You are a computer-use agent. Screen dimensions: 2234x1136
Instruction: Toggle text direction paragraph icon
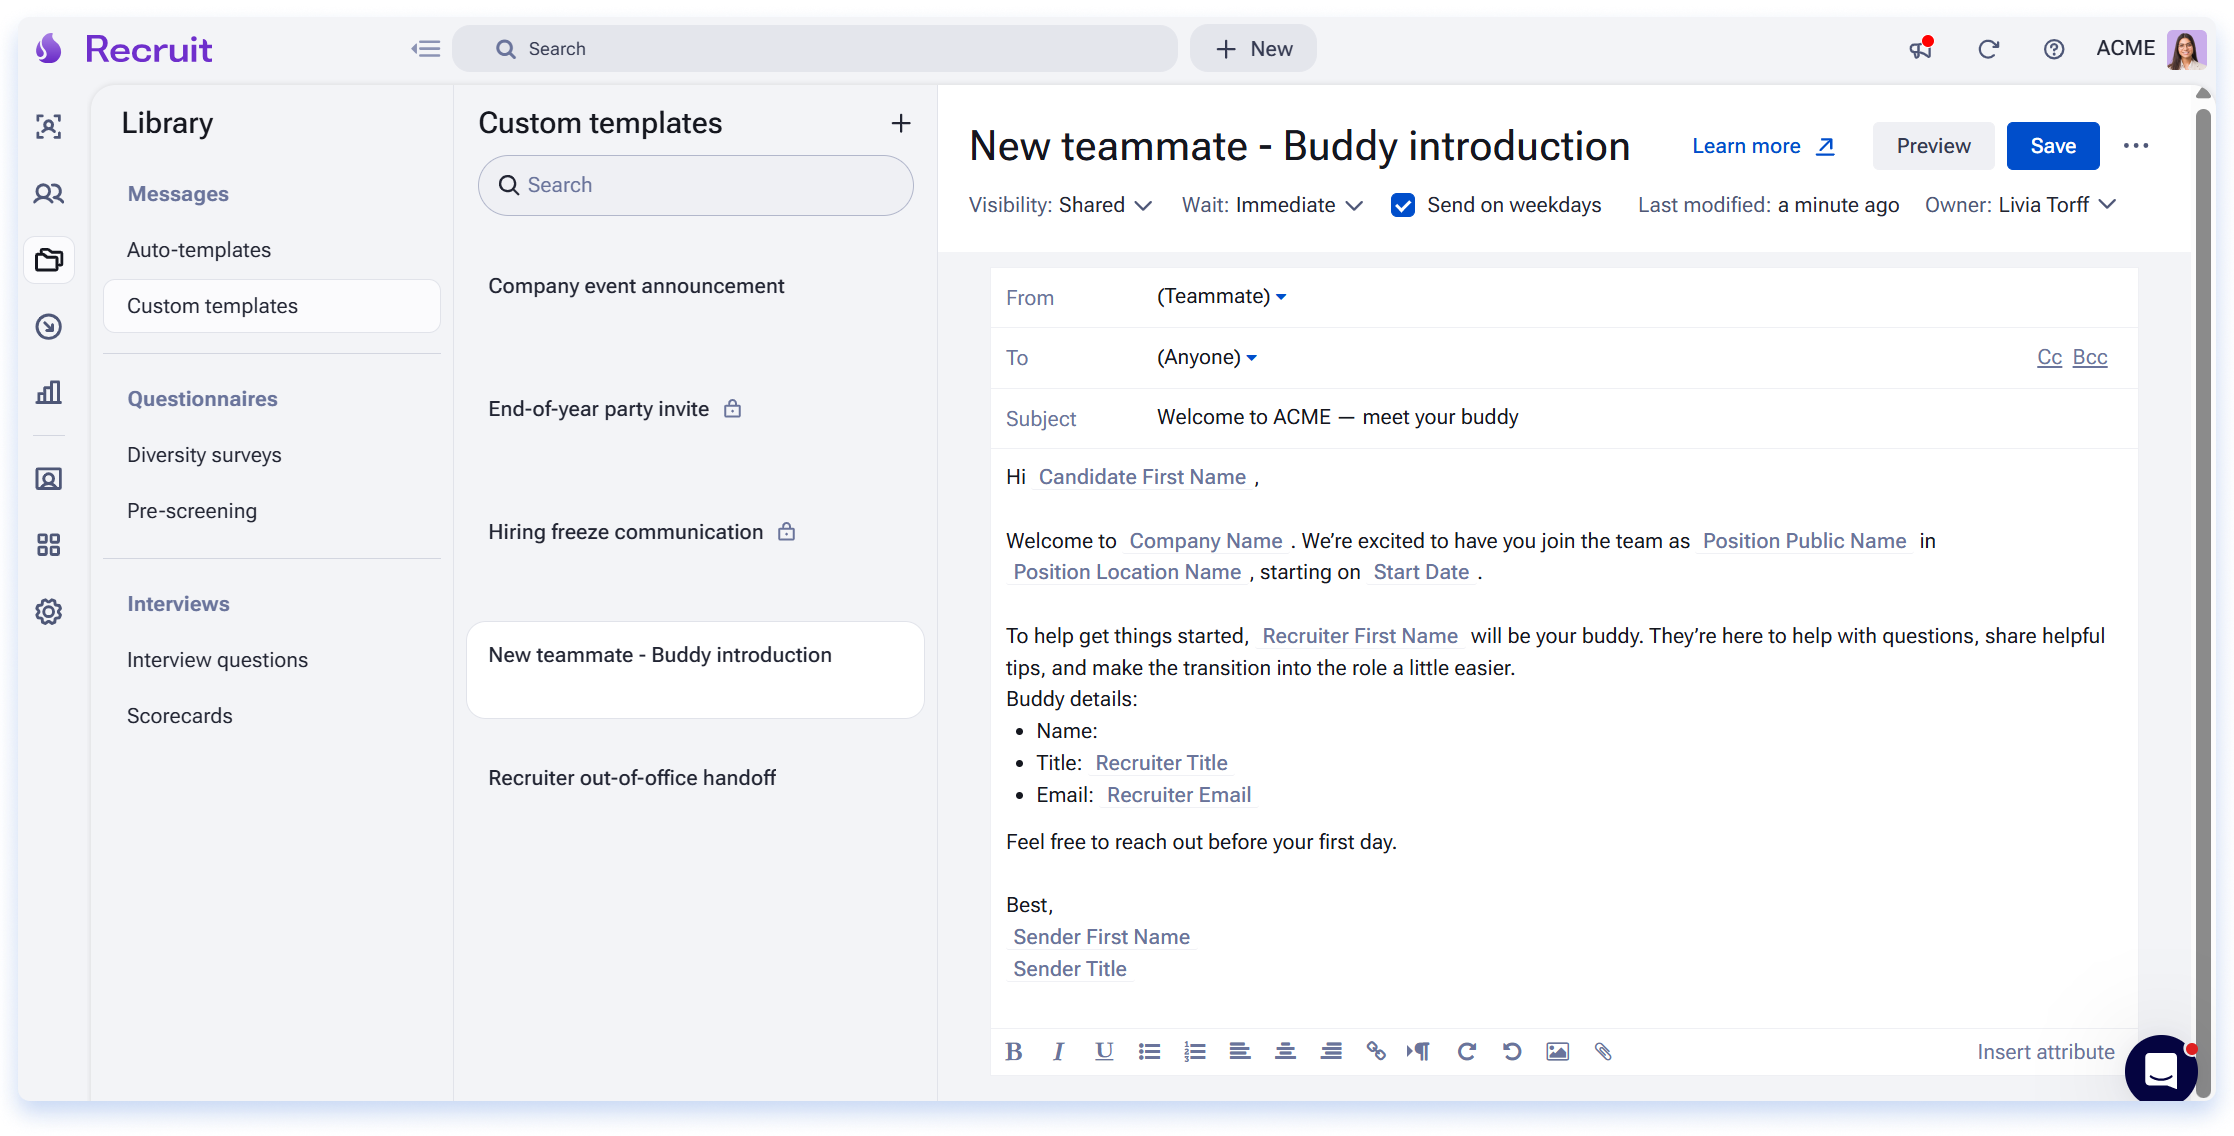1419,1051
